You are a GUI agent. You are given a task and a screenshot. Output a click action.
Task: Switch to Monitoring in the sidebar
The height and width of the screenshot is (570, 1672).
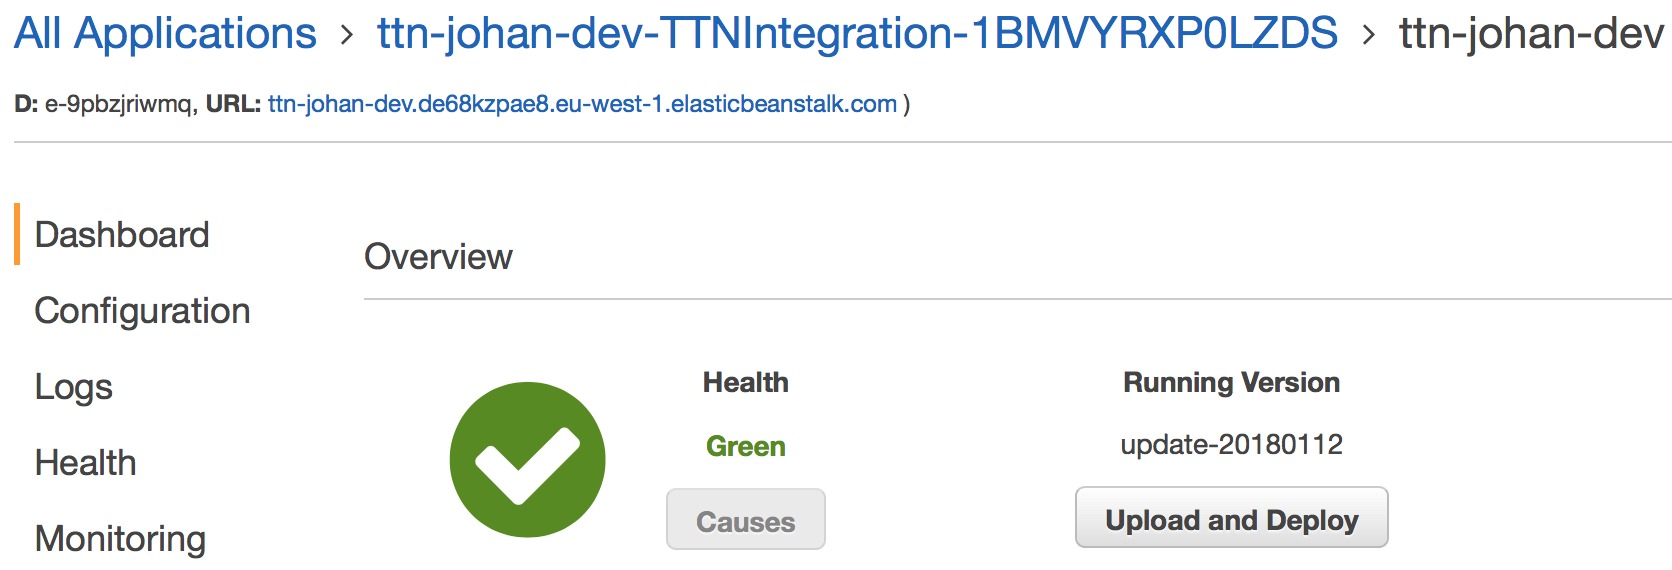pyautogui.click(x=121, y=539)
